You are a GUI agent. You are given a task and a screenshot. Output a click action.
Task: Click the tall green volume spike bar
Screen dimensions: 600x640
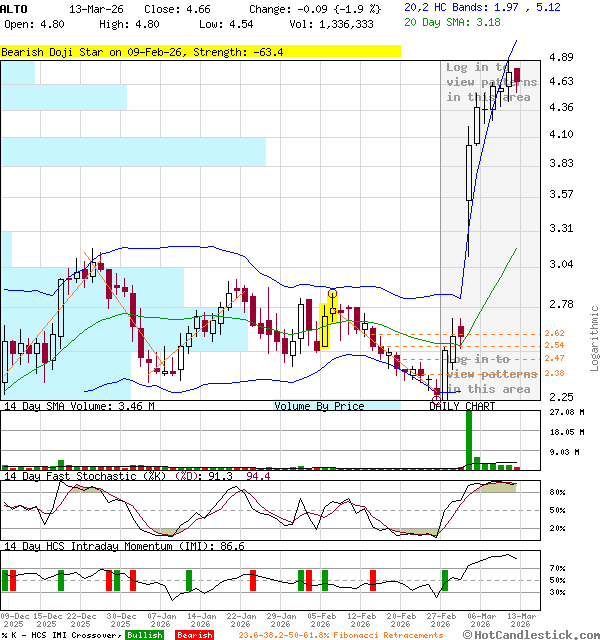click(x=468, y=438)
